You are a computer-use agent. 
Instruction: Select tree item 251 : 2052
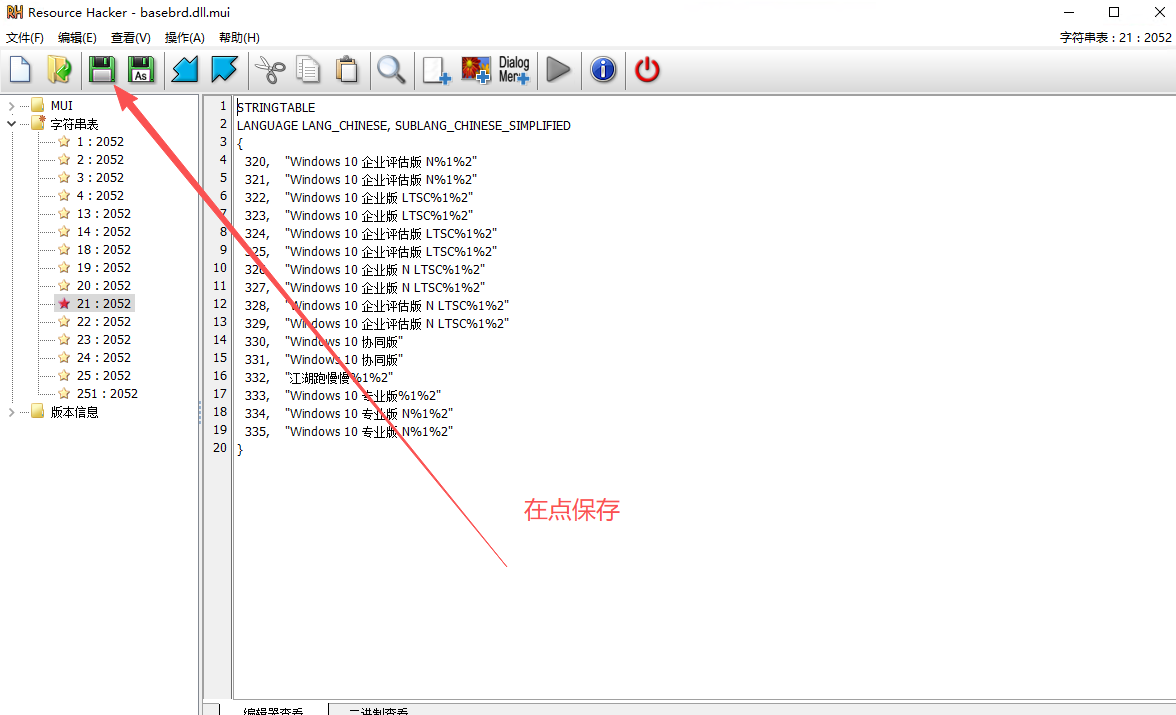106,394
